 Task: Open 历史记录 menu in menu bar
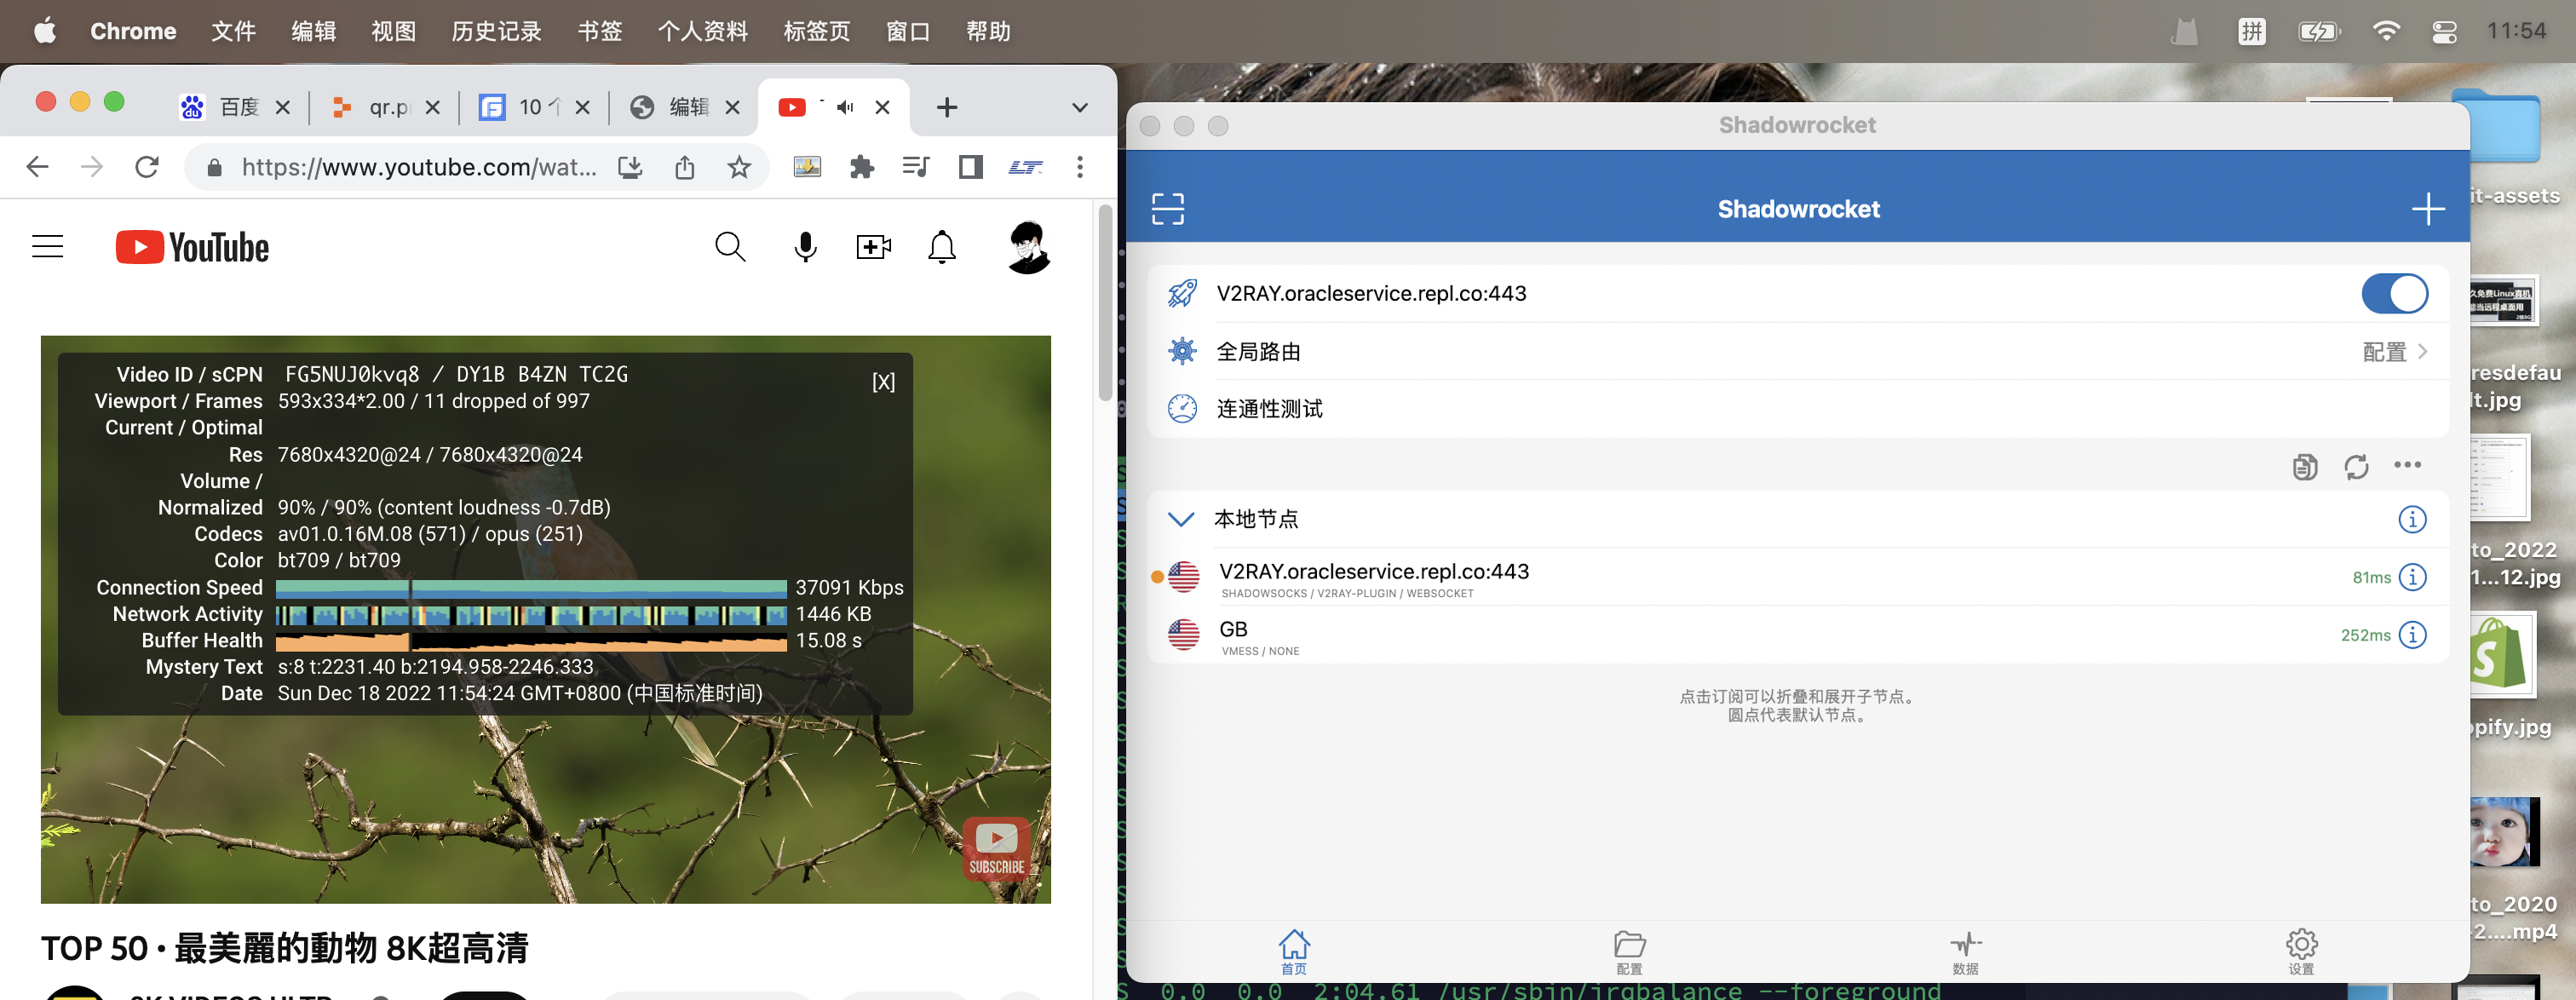[497, 31]
